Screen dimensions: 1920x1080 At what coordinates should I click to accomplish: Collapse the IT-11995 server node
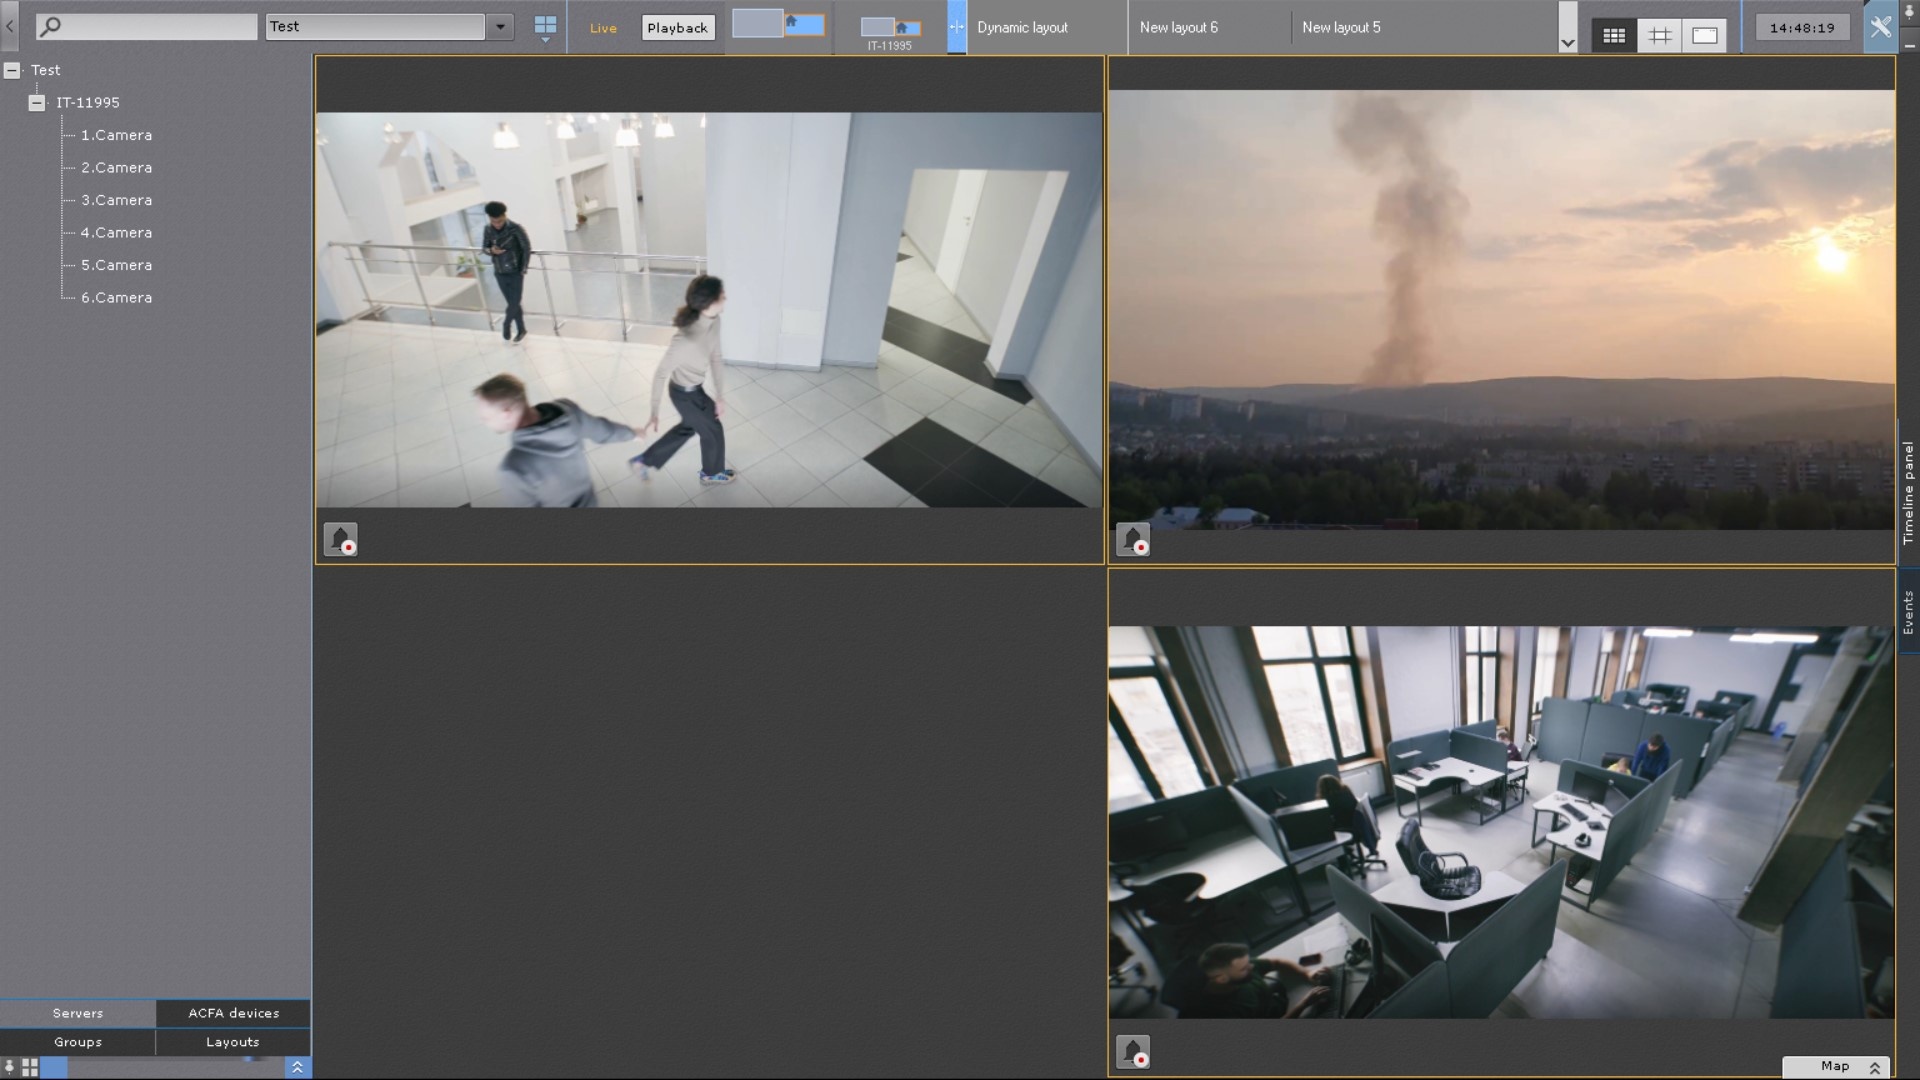pyautogui.click(x=37, y=102)
